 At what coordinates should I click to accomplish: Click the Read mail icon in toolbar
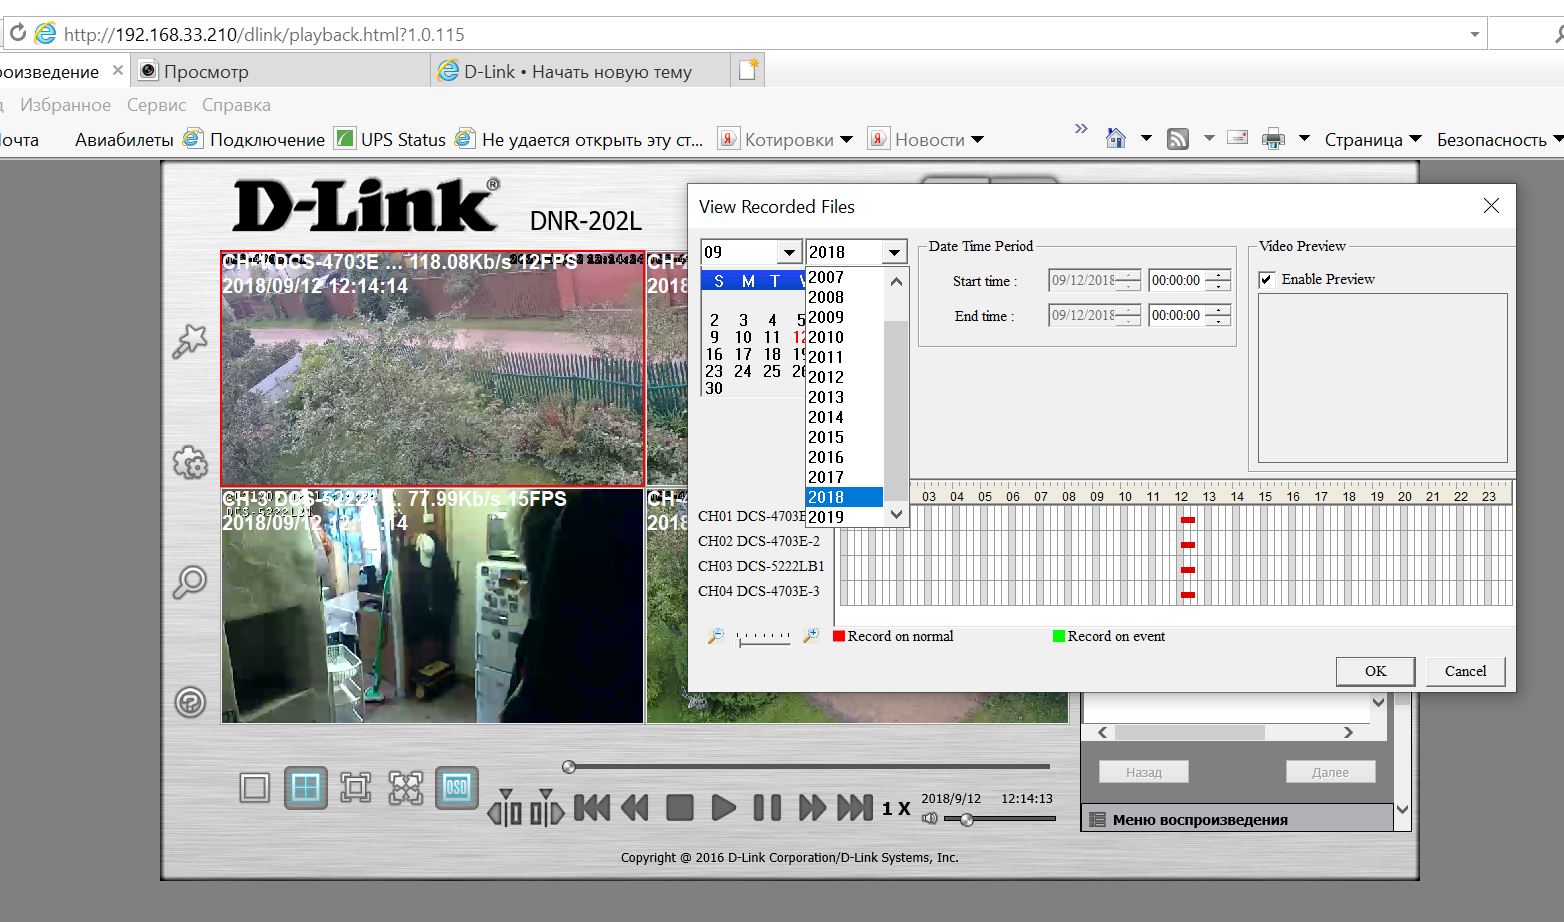coord(1237,137)
